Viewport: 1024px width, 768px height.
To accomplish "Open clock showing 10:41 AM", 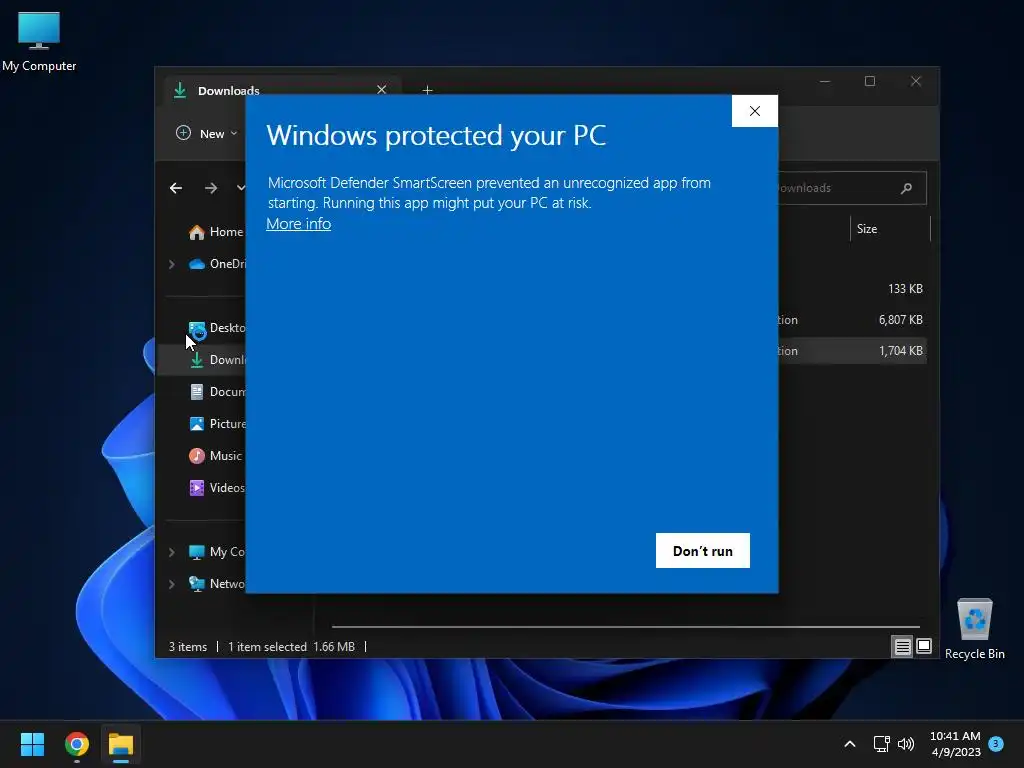I will point(955,744).
